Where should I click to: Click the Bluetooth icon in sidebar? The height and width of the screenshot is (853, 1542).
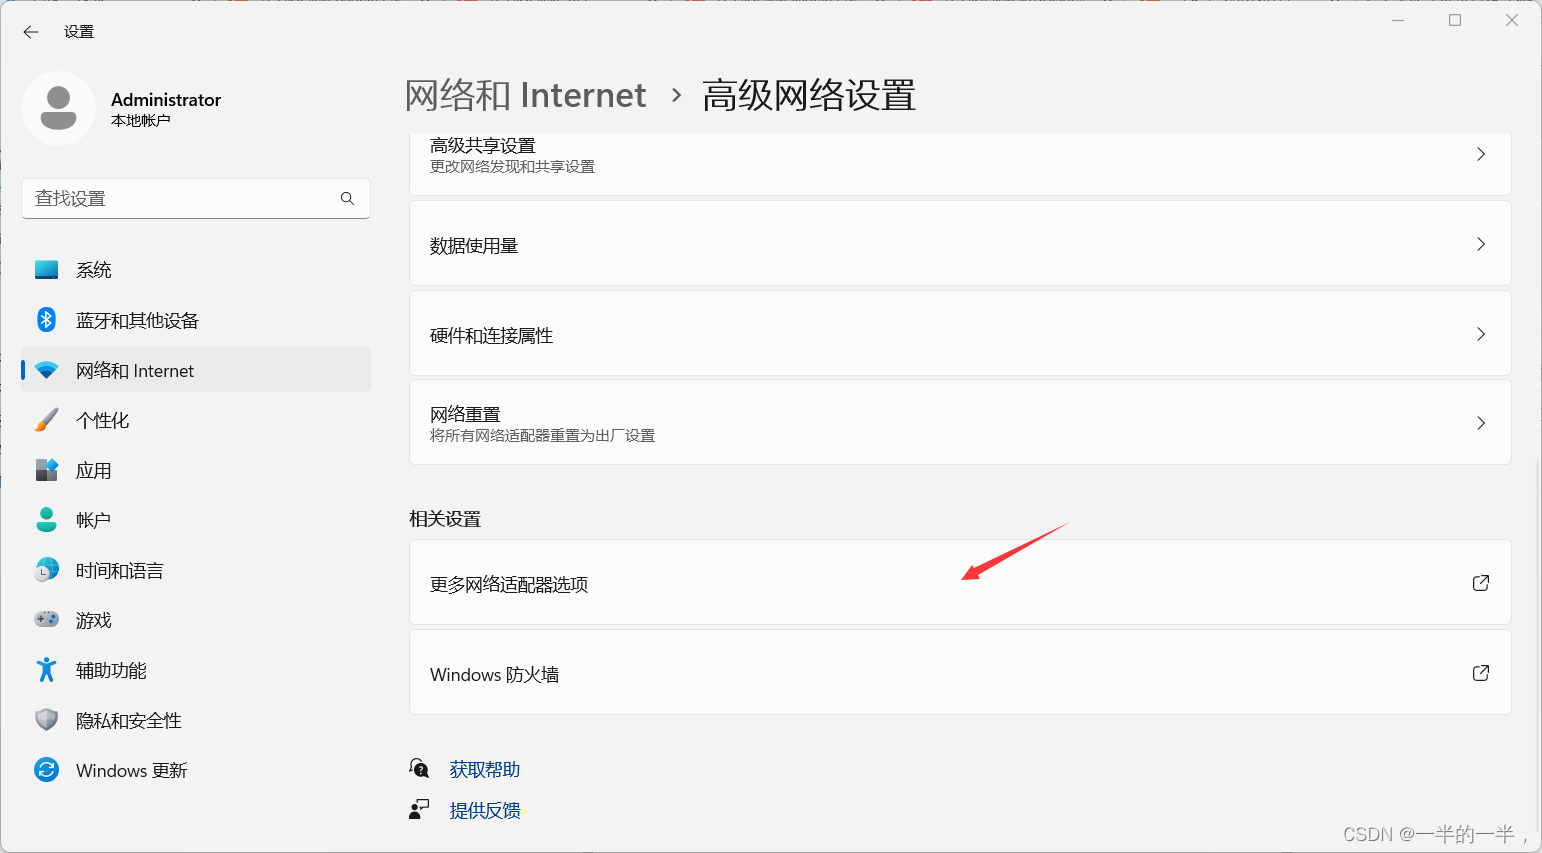point(46,320)
